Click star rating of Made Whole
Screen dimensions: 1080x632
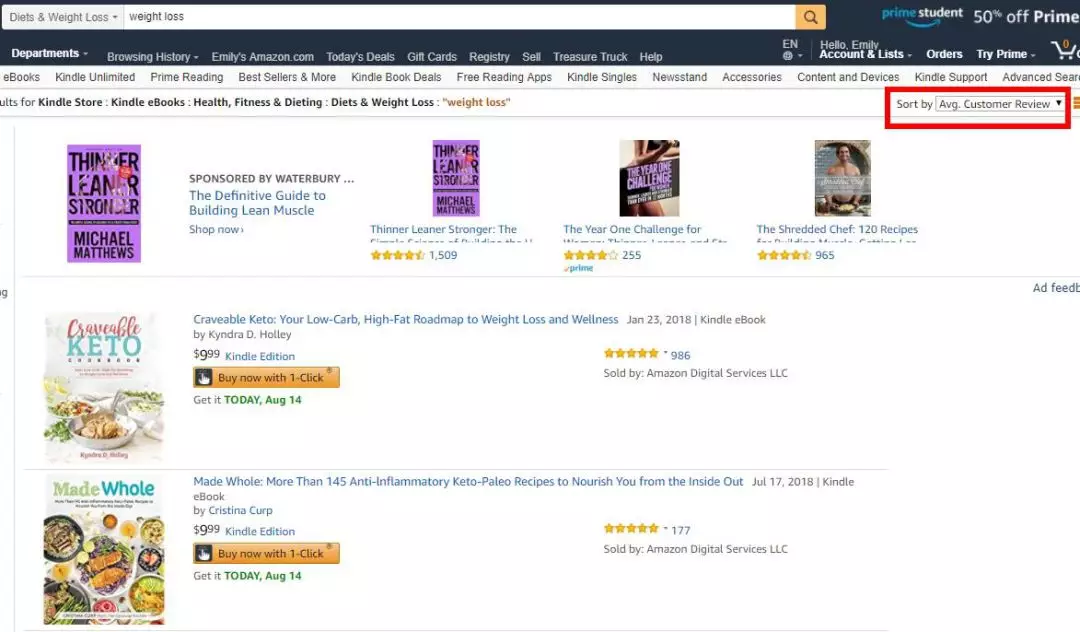pyautogui.click(x=632, y=529)
